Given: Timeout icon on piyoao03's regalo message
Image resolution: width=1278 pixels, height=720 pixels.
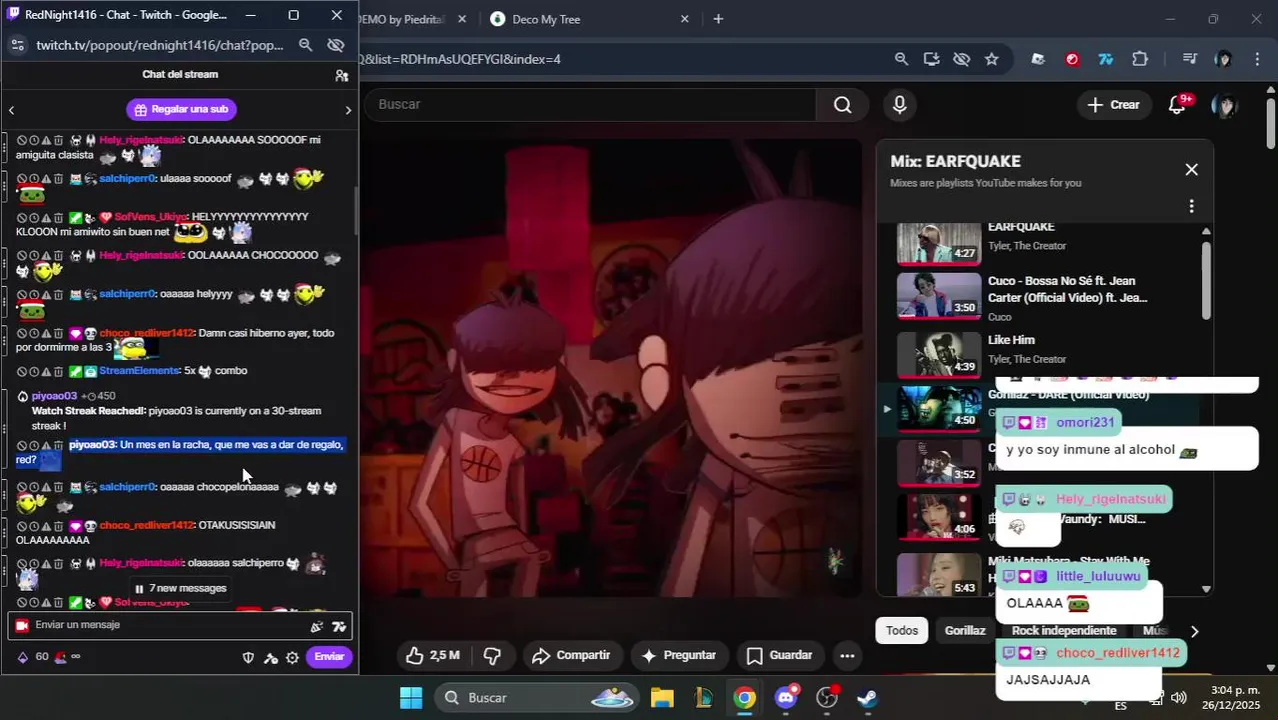Looking at the screenshot, I should coord(33,445).
